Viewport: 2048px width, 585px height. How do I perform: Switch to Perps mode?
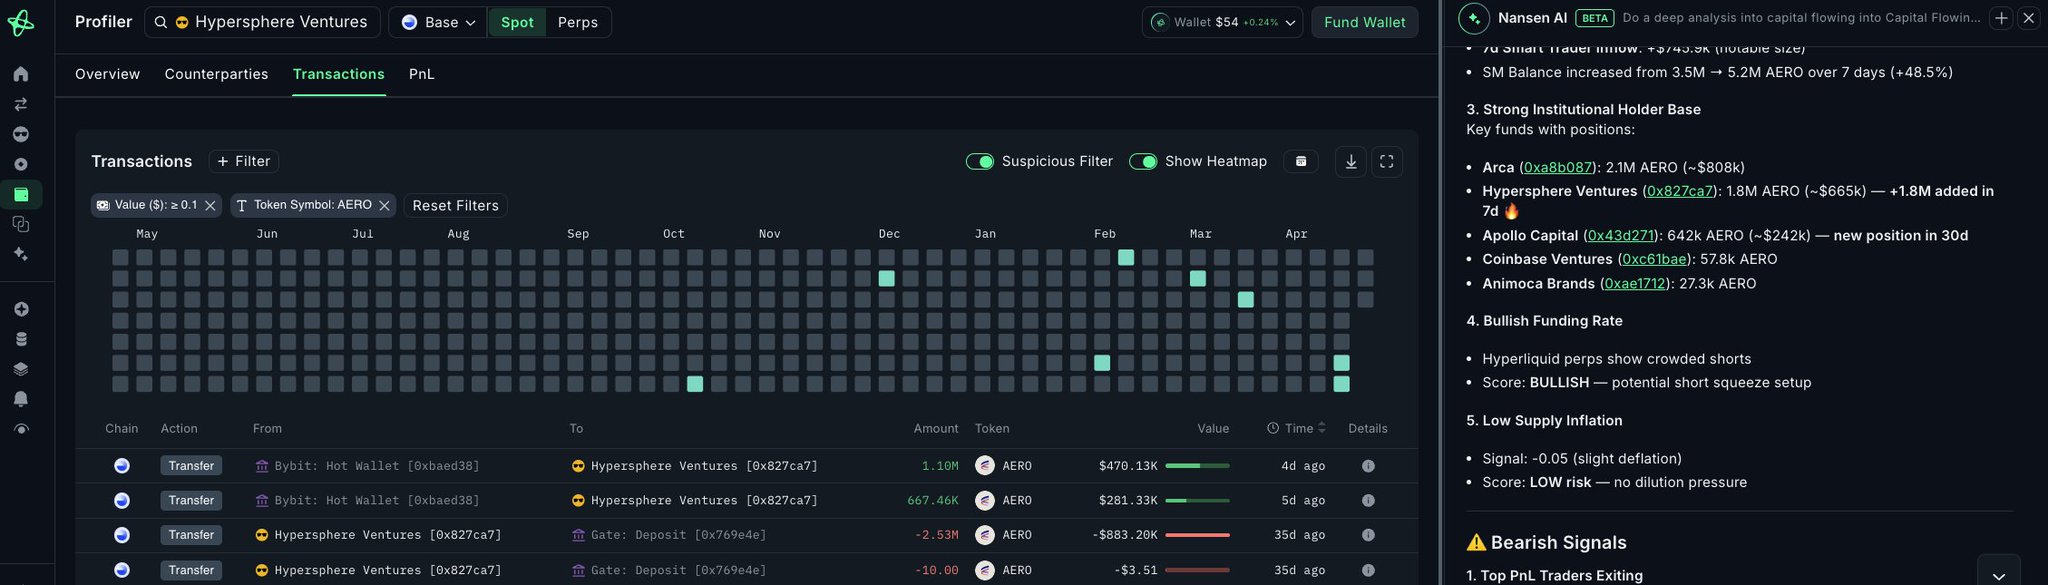pos(578,22)
